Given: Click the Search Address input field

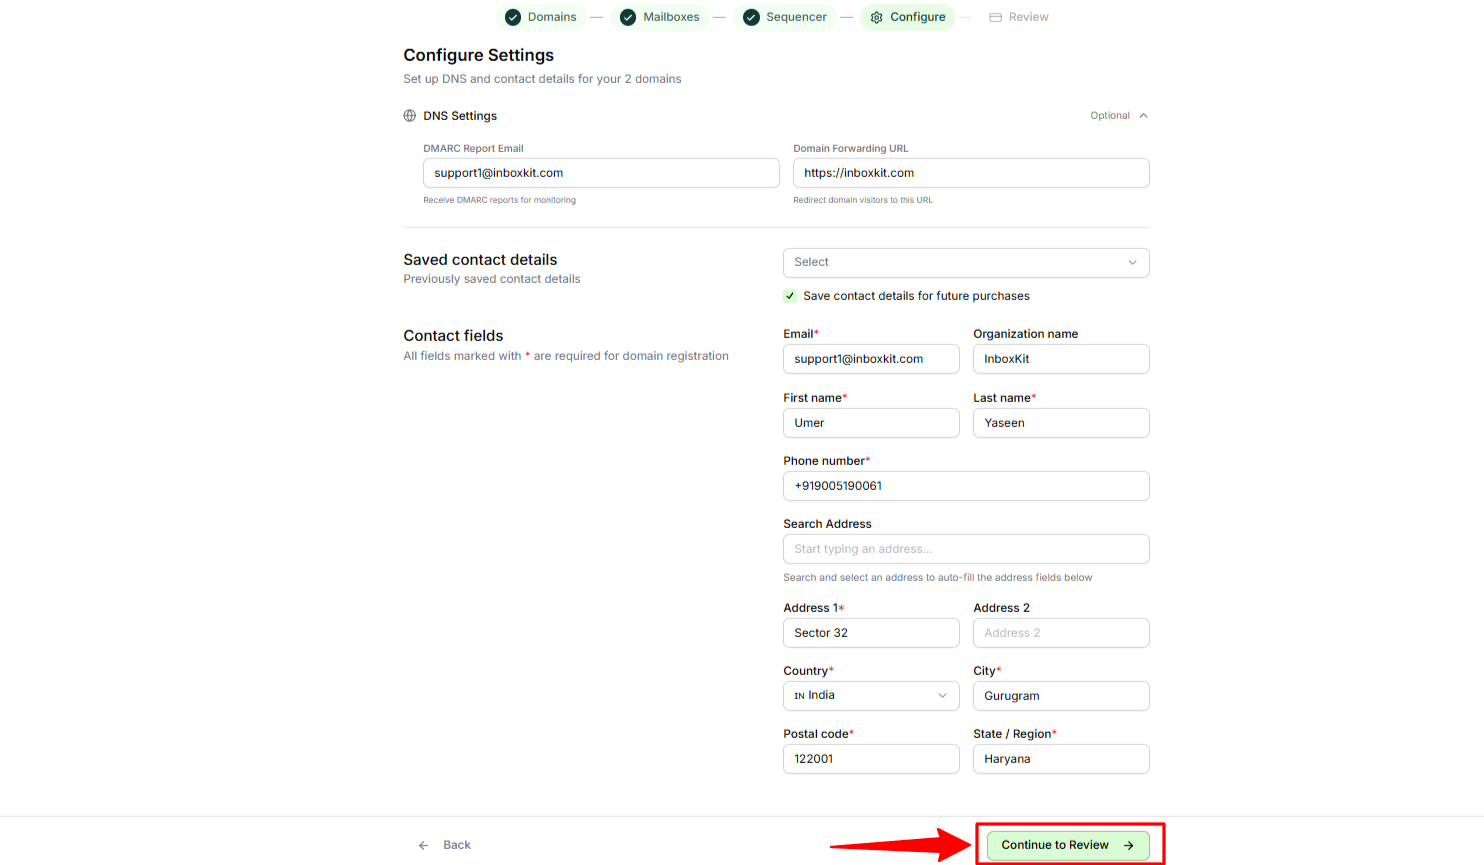Looking at the screenshot, I should pos(966,549).
